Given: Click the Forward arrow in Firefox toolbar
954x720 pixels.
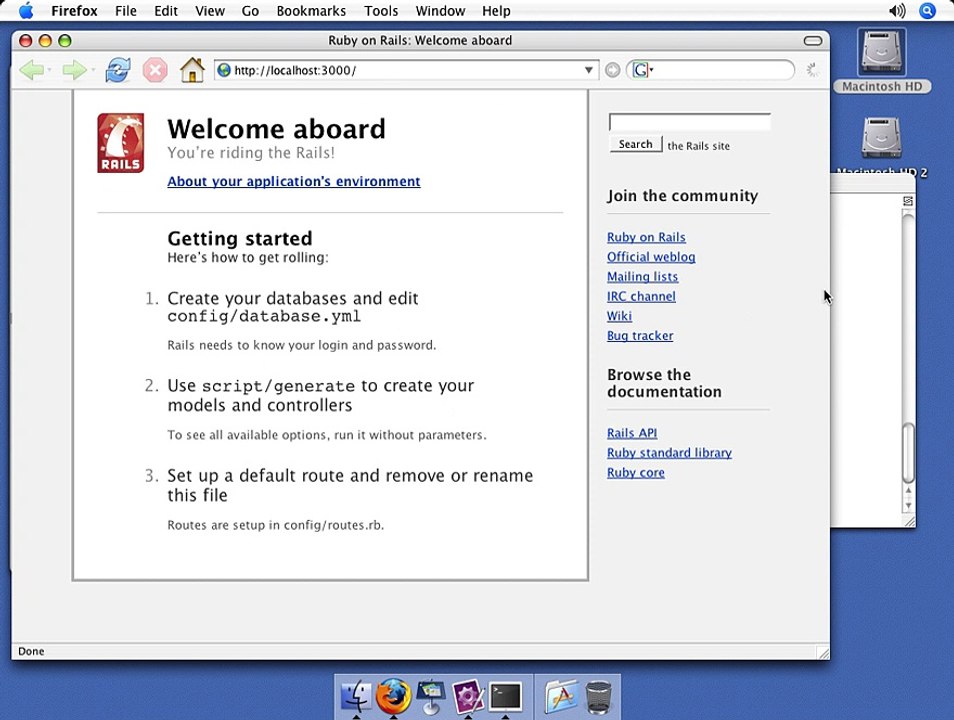Looking at the screenshot, I should tap(74, 71).
